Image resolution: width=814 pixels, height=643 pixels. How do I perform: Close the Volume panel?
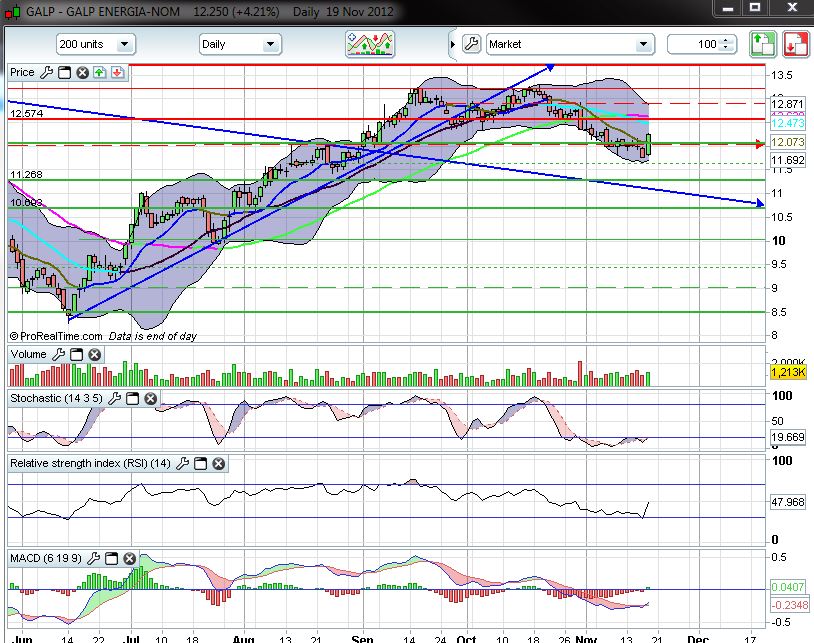[x=94, y=354]
